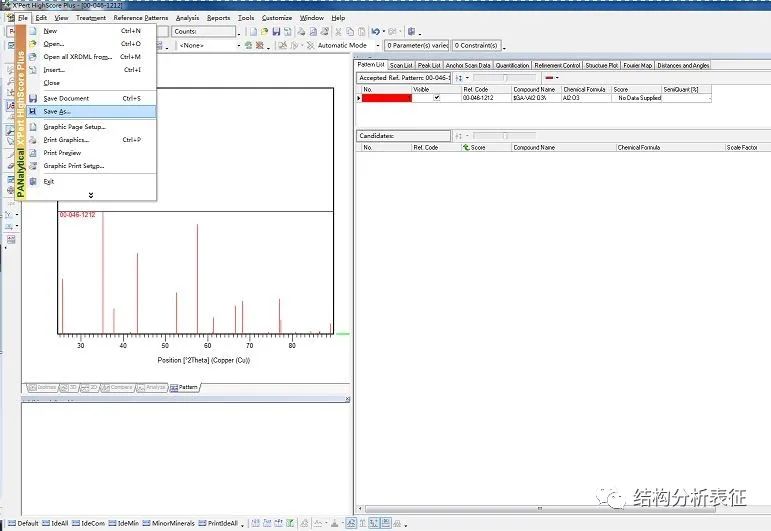Click 0 Parameter(s) varied button
This screenshot has width=771, height=531.
tap(416, 45)
